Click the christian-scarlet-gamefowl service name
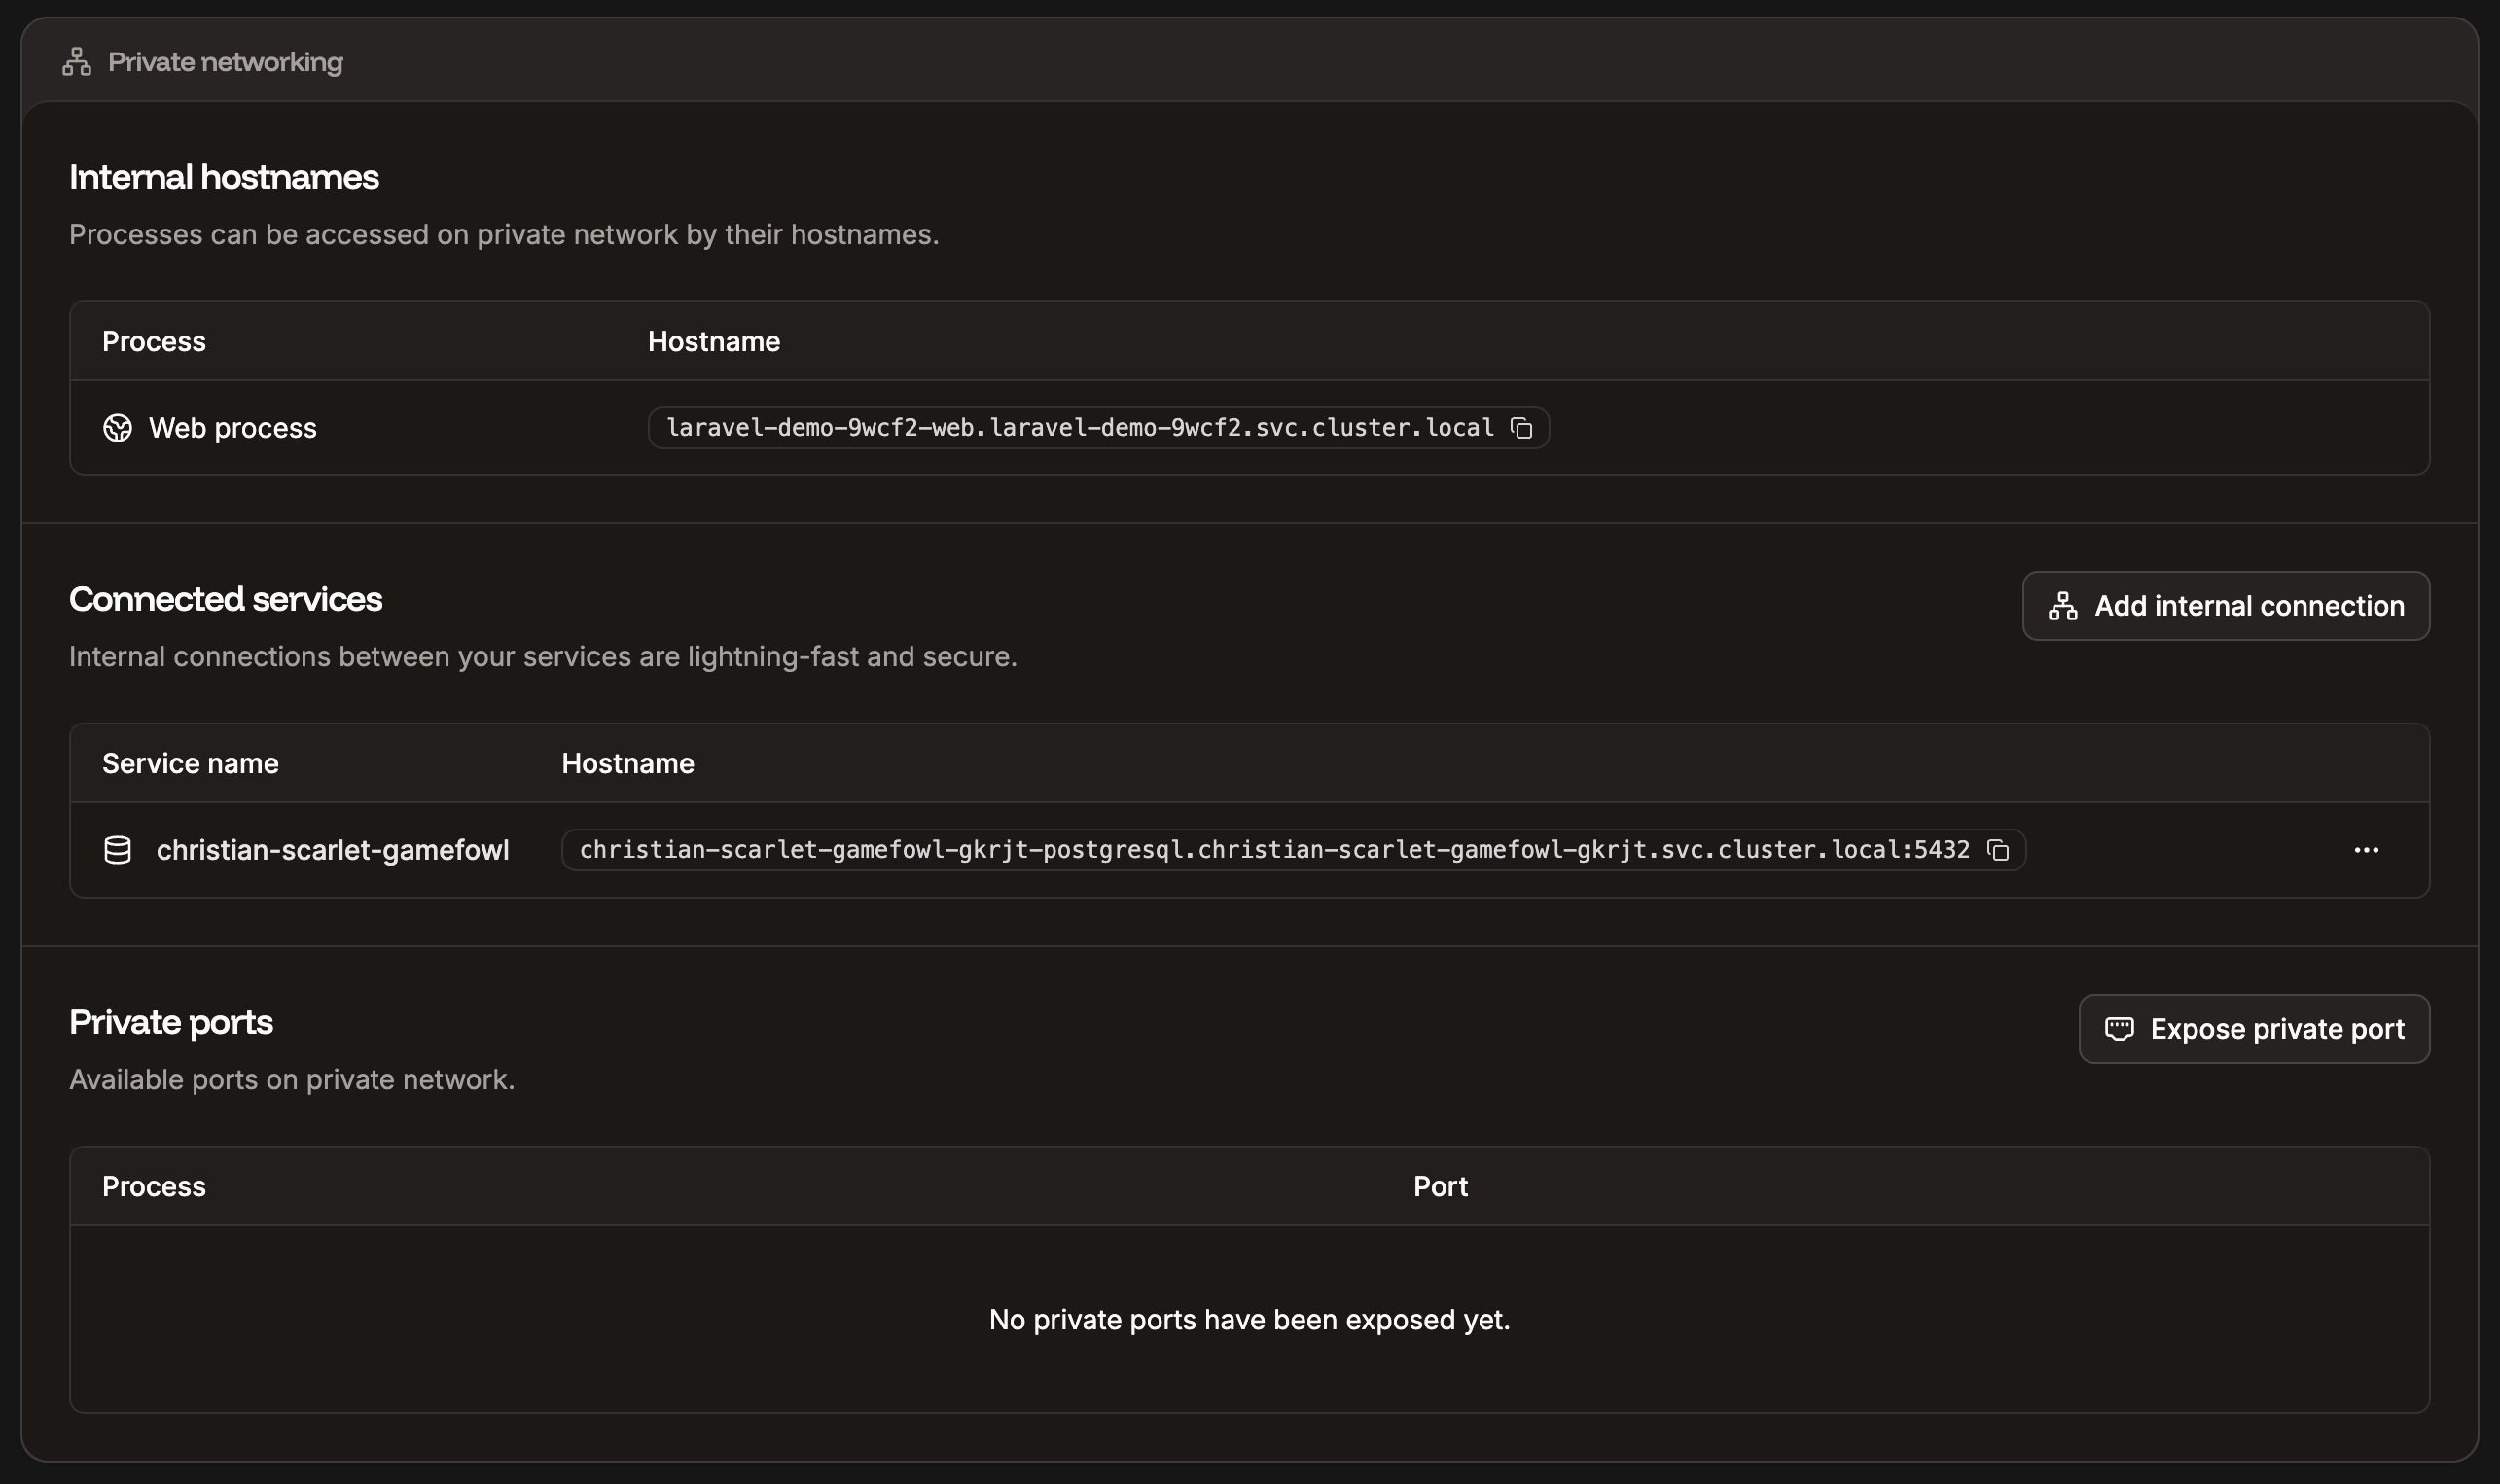The width and height of the screenshot is (2500, 1484). coord(333,850)
